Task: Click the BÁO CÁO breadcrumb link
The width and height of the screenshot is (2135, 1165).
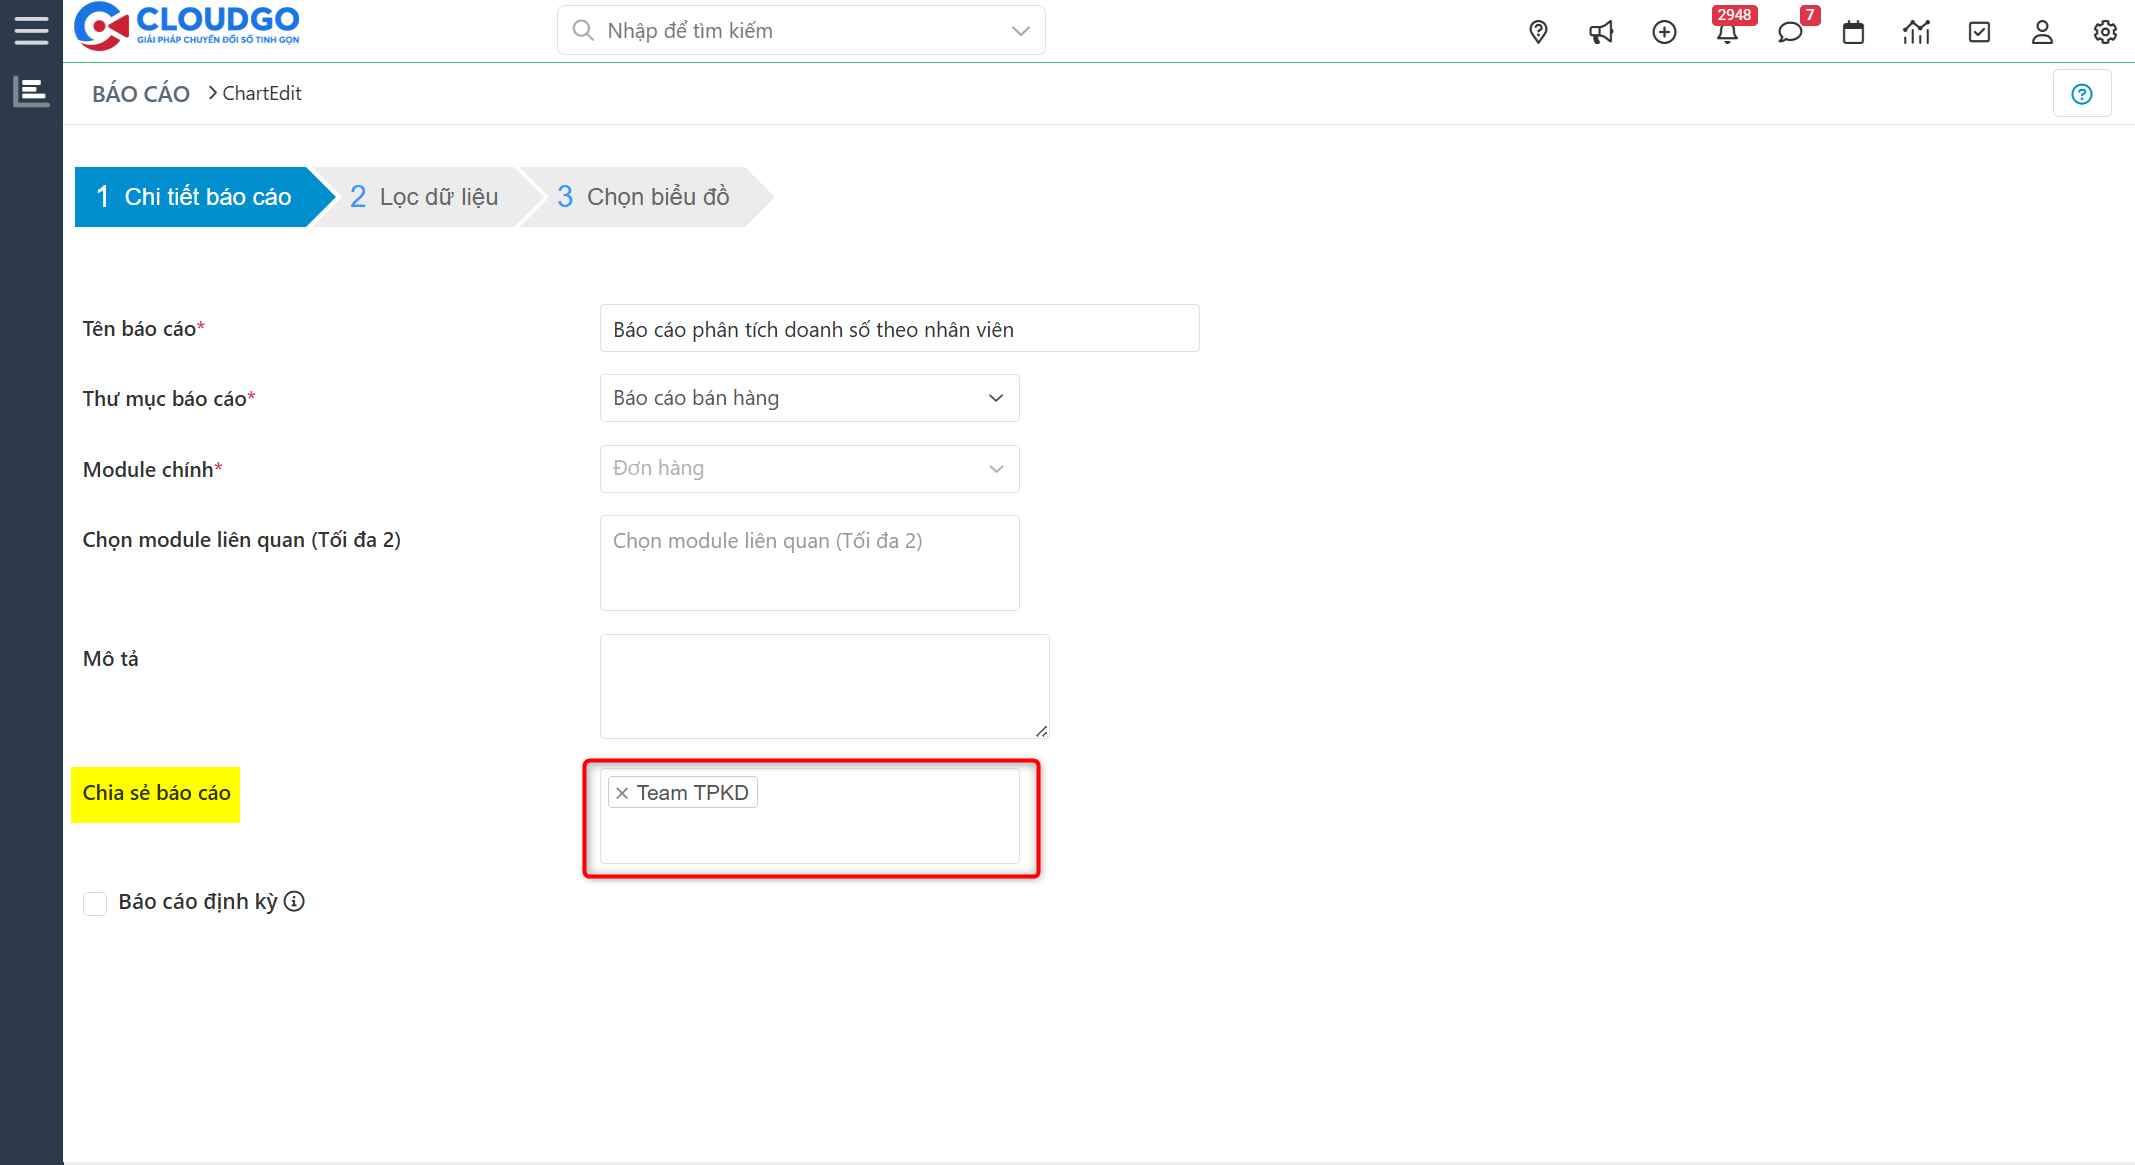Action: click(141, 94)
